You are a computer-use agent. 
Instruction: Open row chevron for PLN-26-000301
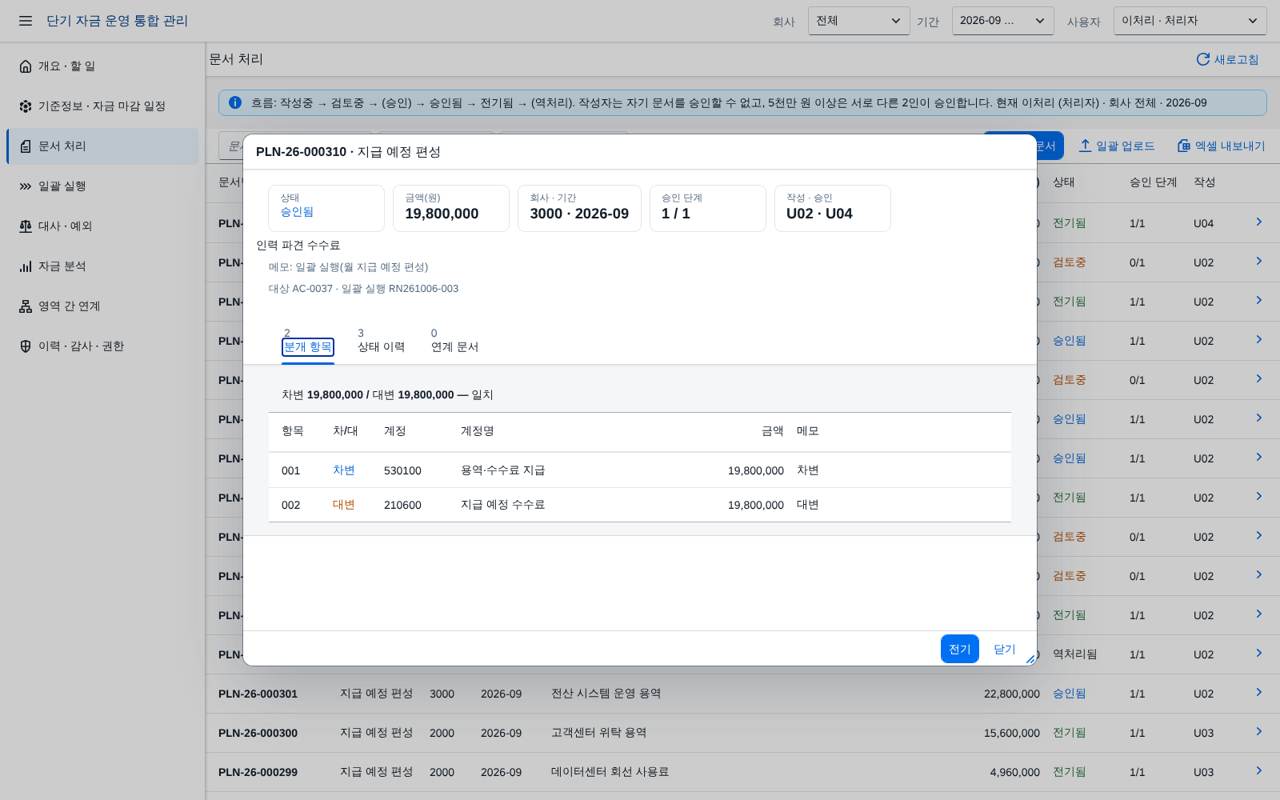tap(1259, 692)
